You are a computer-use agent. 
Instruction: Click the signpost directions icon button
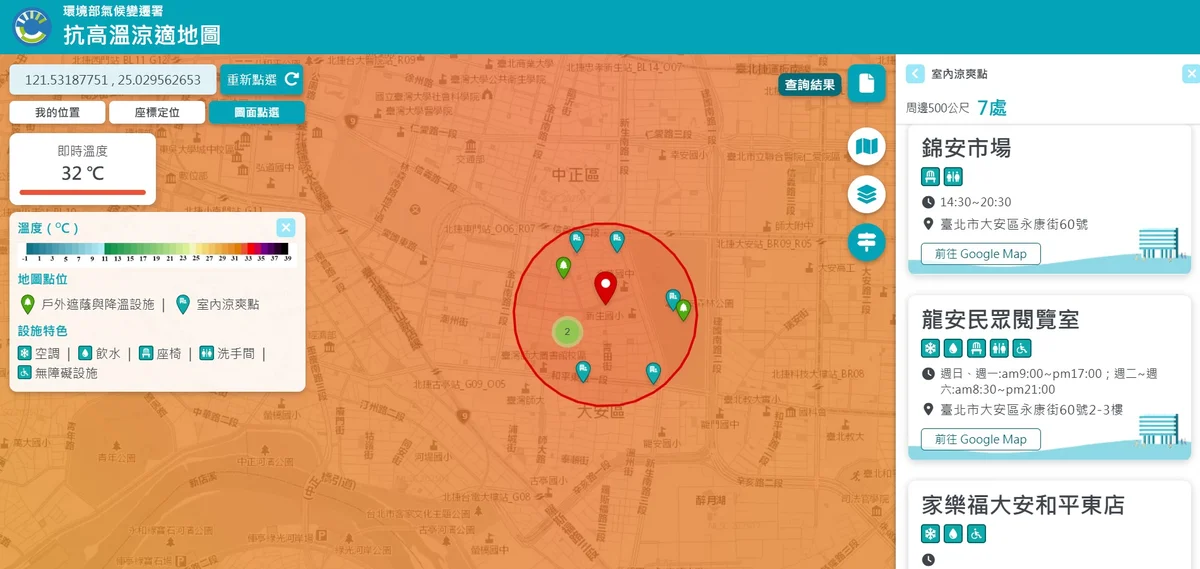tap(866, 241)
